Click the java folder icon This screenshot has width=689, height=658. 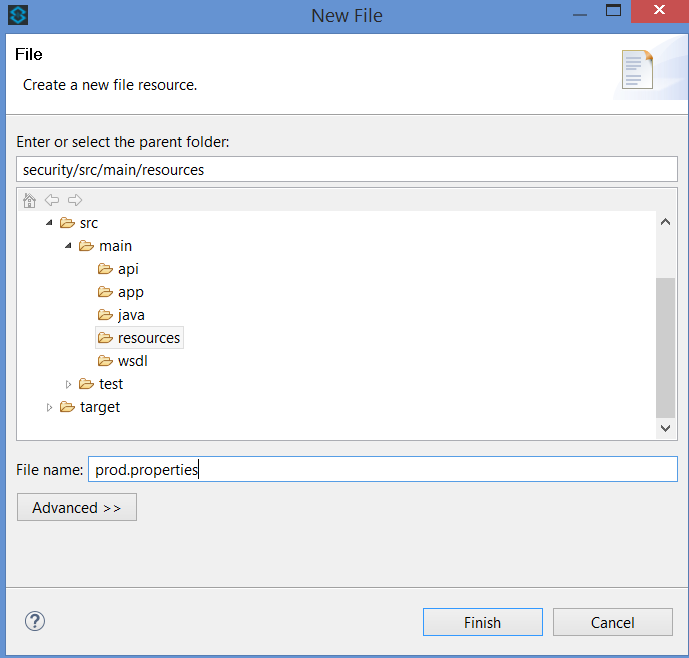tap(105, 315)
